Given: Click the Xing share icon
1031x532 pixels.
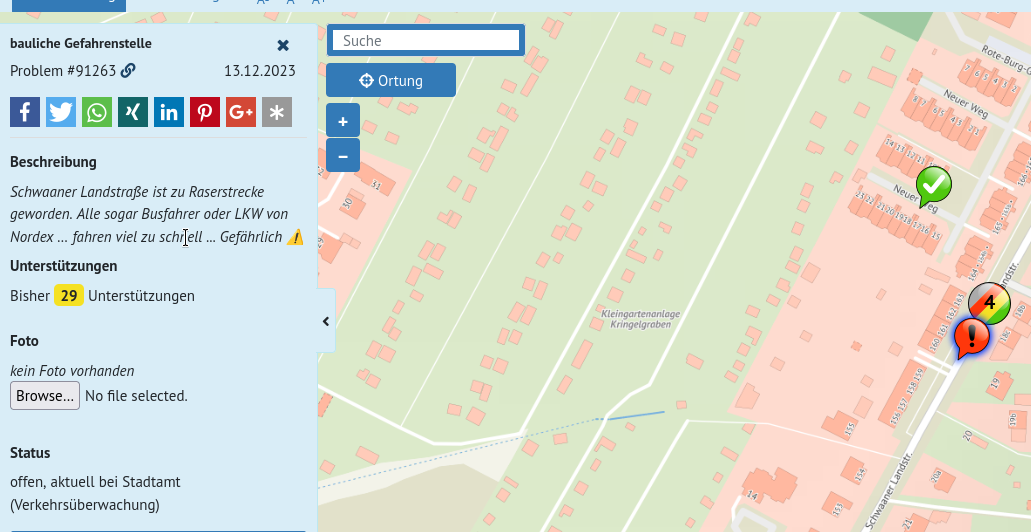Looking at the screenshot, I should [133, 112].
